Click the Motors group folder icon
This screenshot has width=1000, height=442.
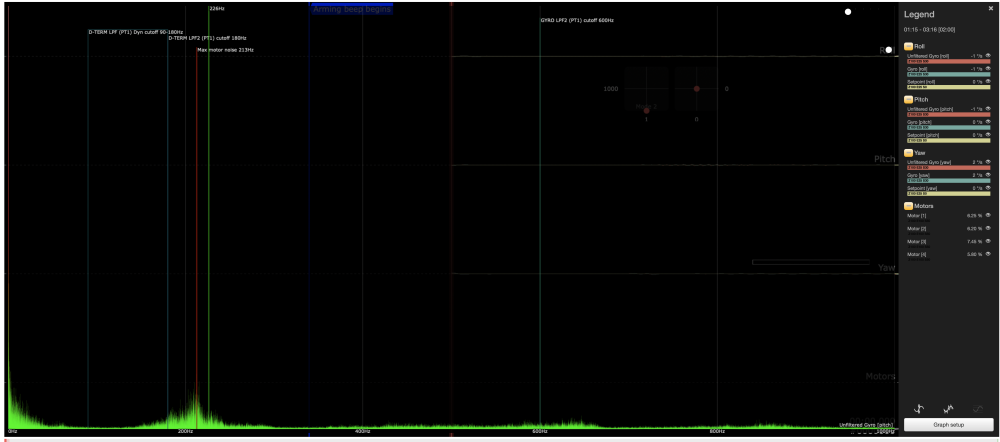(909, 206)
